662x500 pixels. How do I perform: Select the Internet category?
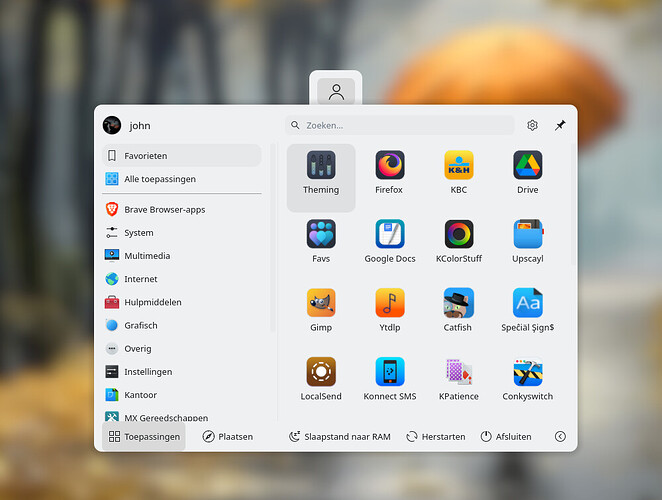[182, 279]
